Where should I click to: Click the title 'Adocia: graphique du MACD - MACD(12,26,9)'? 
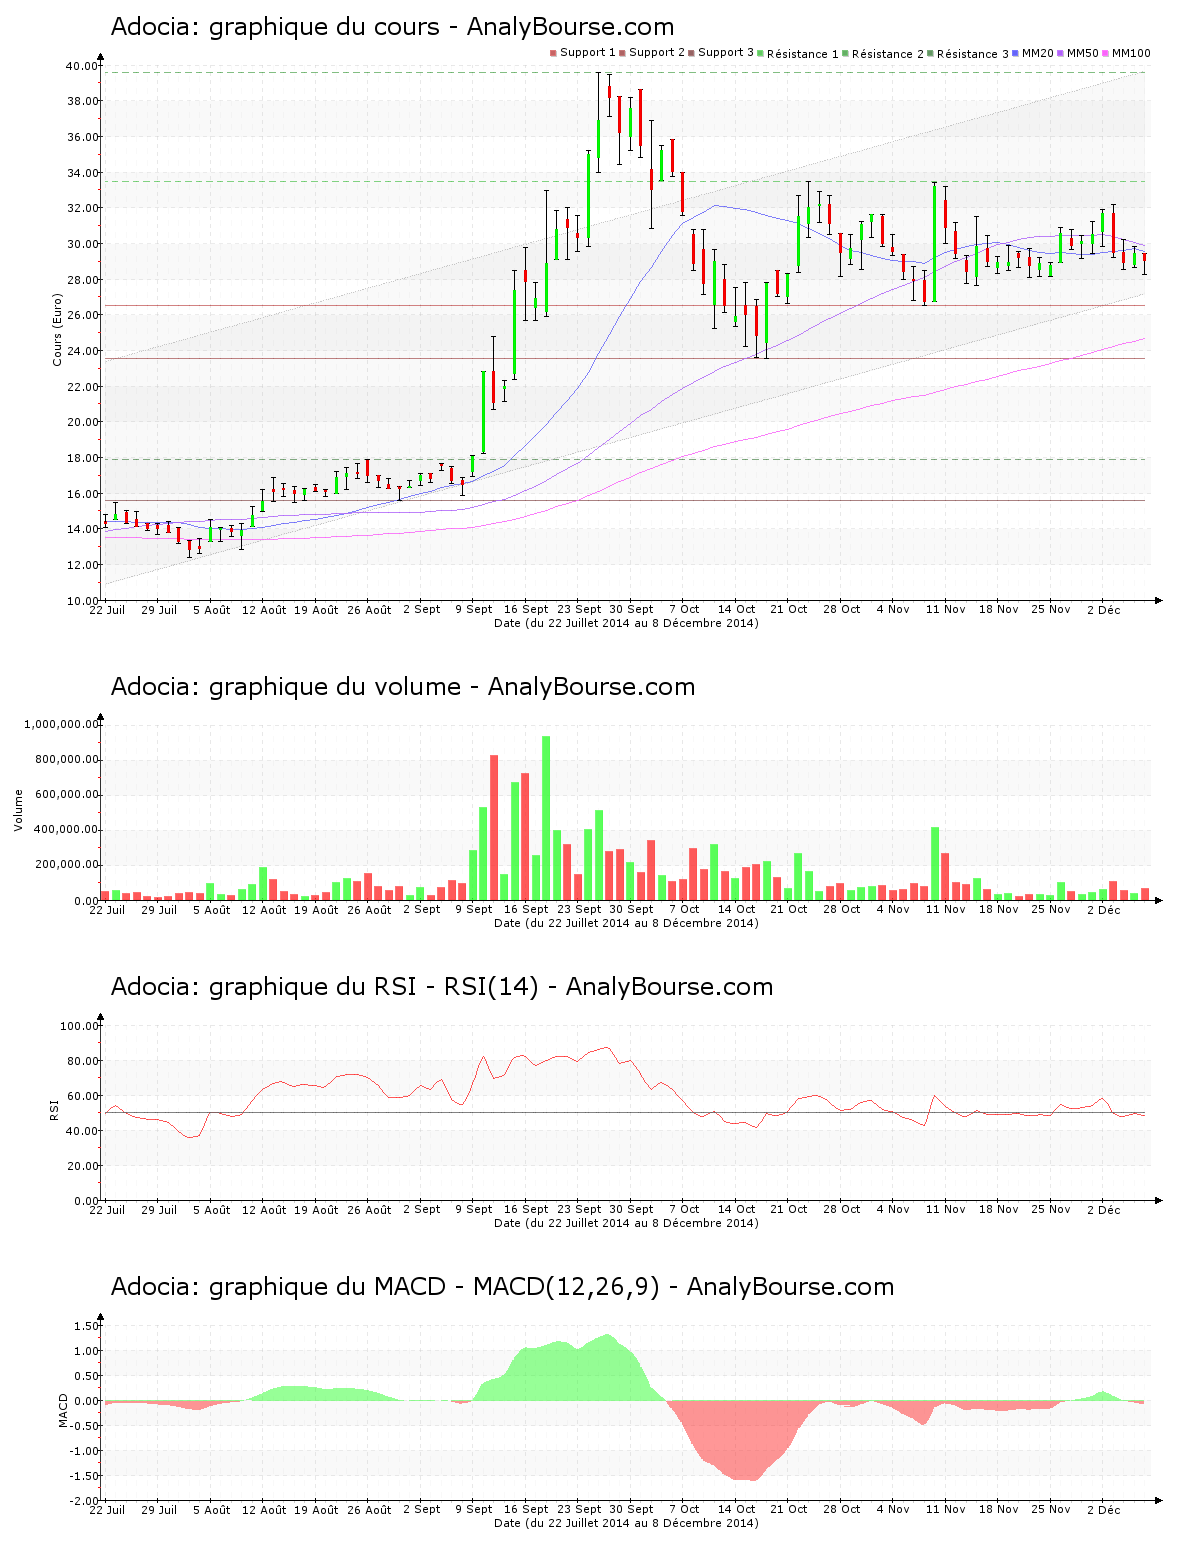coord(385,1287)
